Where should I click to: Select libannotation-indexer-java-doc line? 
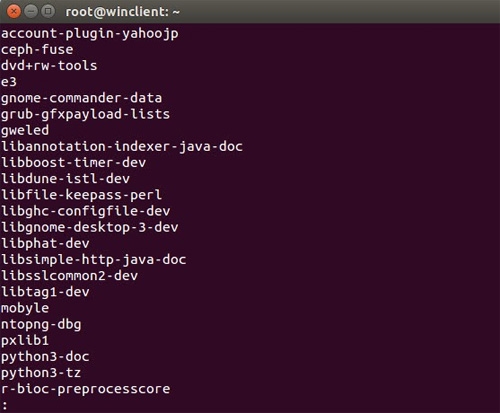122,147
